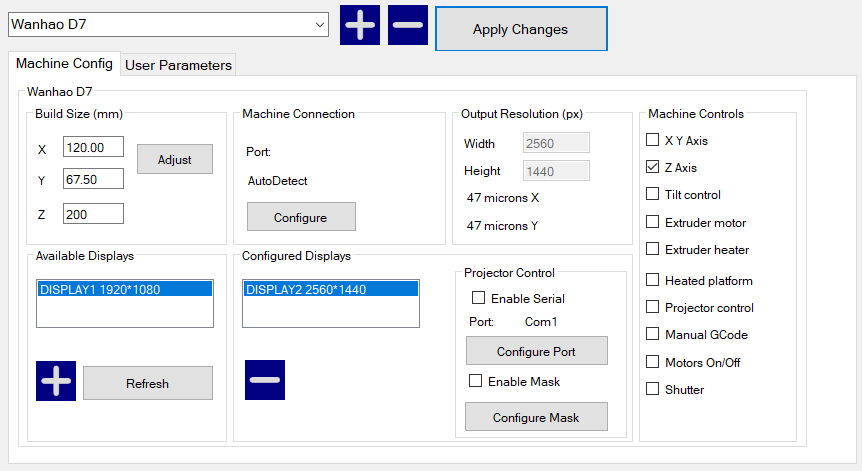Remove machine profile with top minus icon

click(x=408, y=25)
